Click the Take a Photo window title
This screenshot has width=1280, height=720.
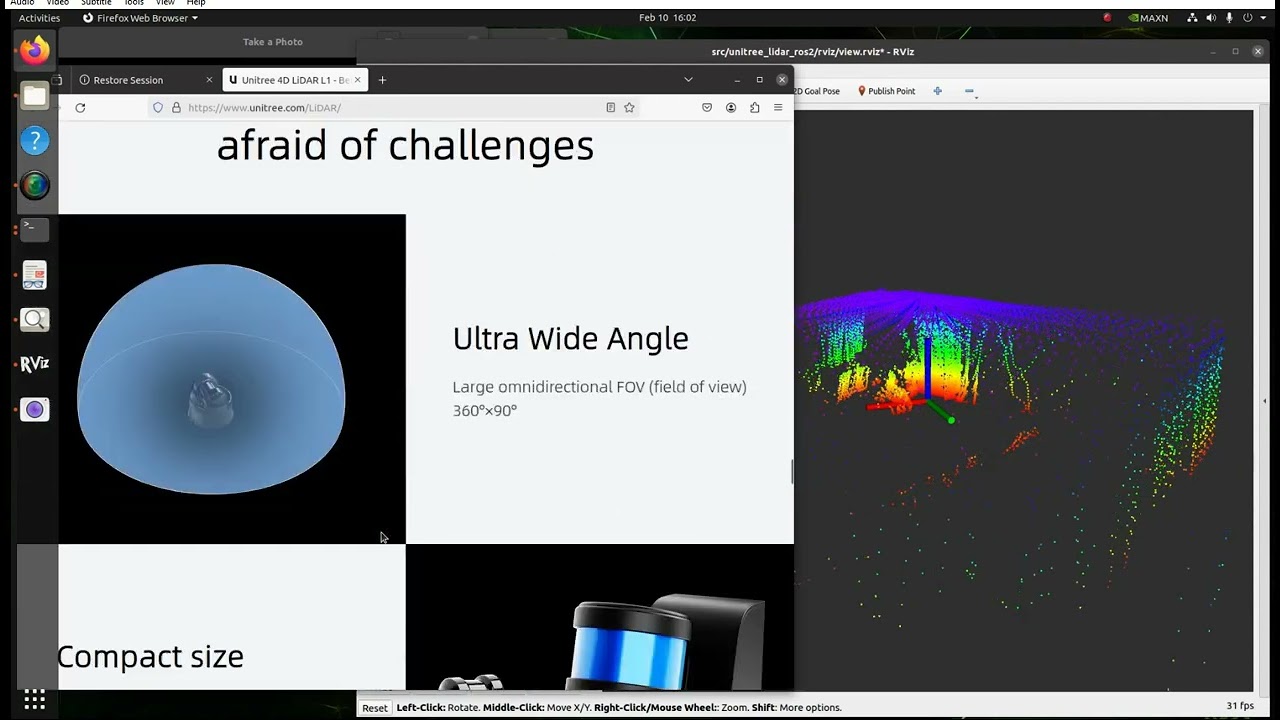(x=272, y=42)
